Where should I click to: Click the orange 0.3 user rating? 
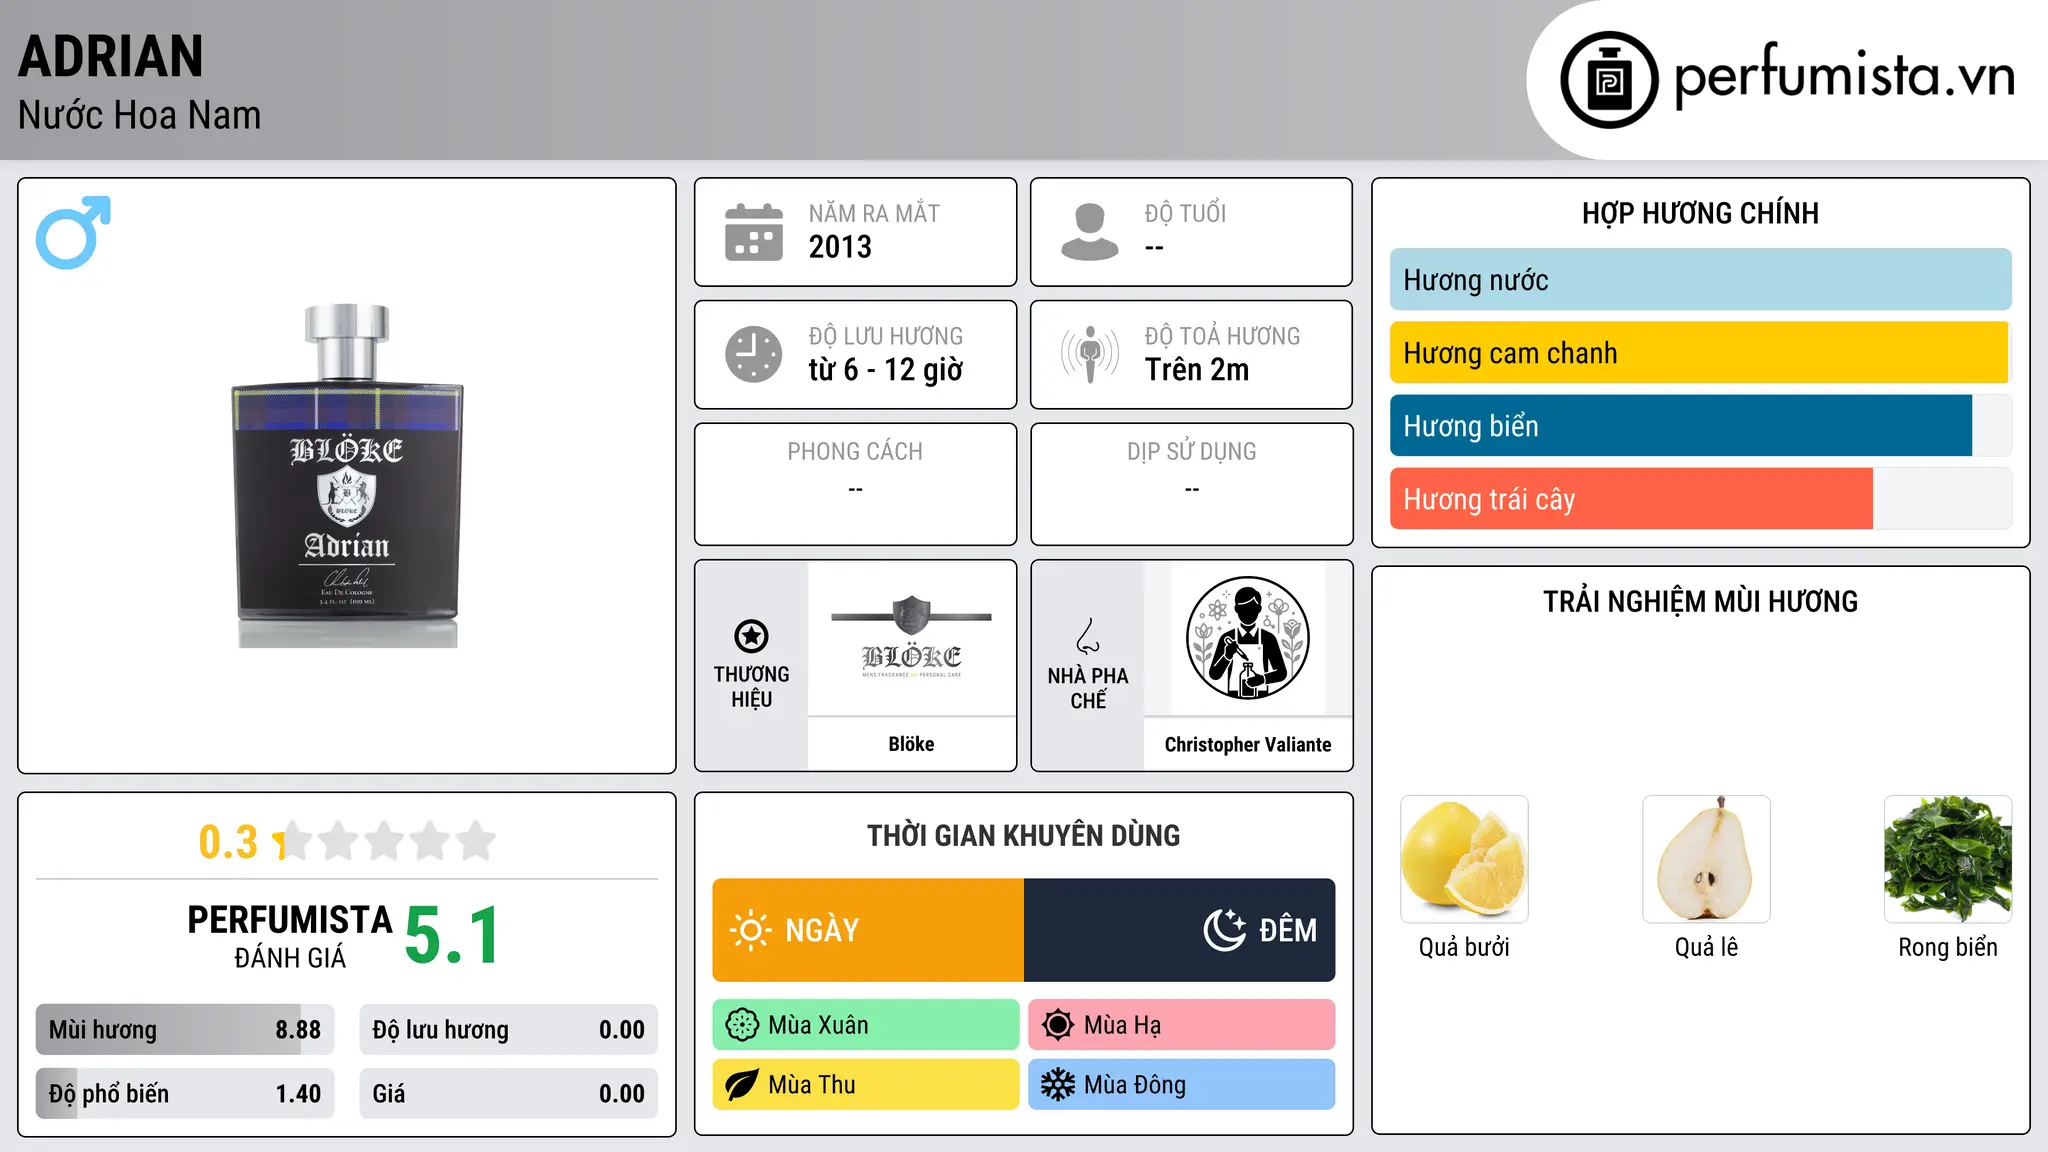[x=228, y=842]
